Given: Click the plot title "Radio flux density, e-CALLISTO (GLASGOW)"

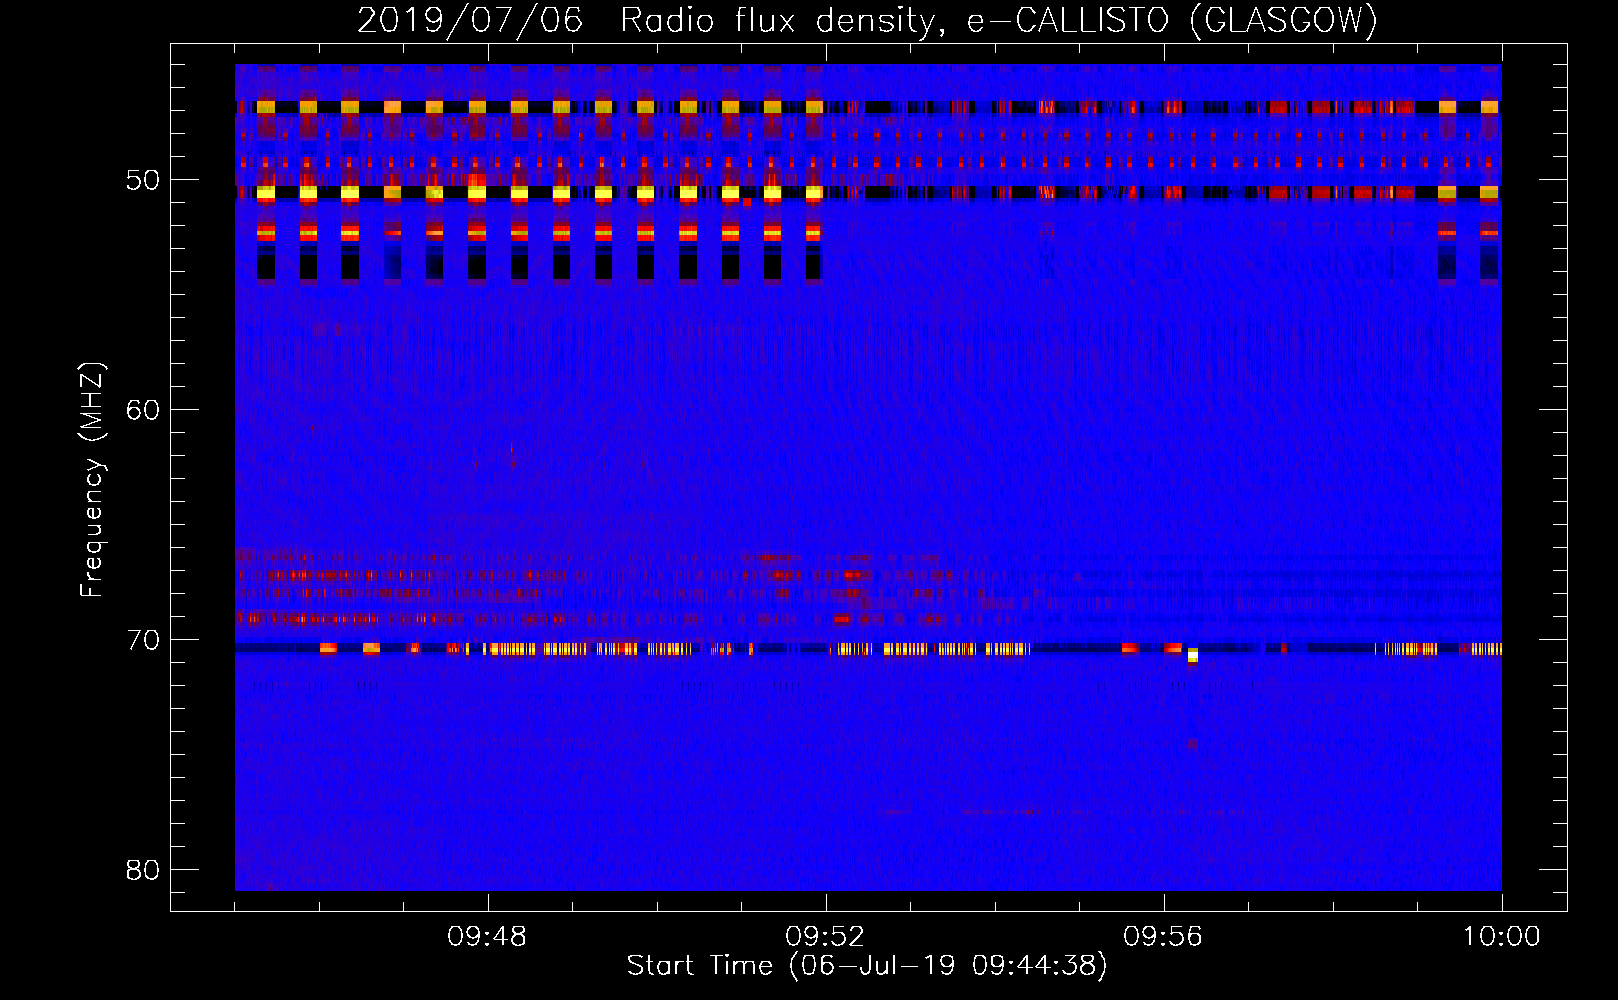Looking at the screenshot, I should tap(999, 20).
